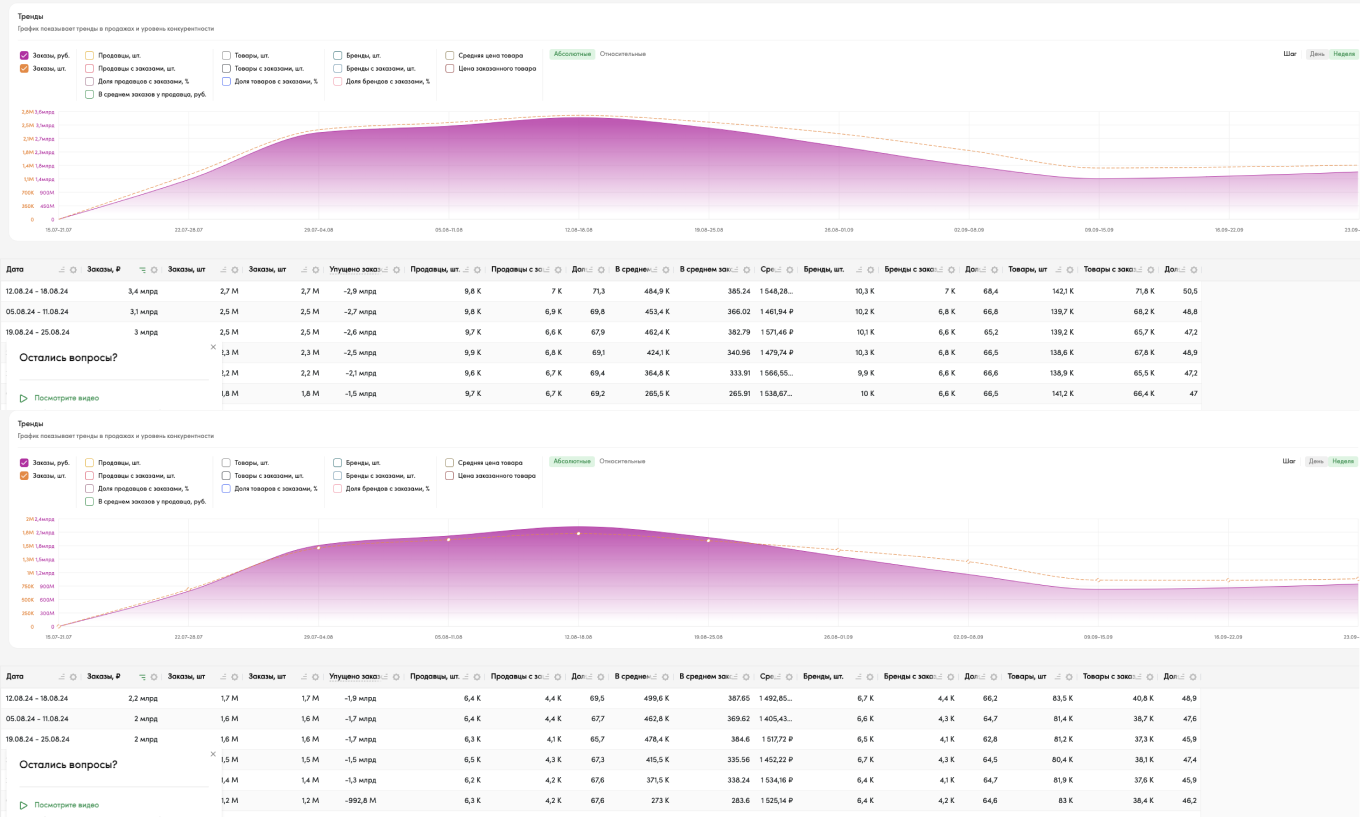1360x817 pixels.
Task: Set upper chart step to День
Action: click(1316, 54)
